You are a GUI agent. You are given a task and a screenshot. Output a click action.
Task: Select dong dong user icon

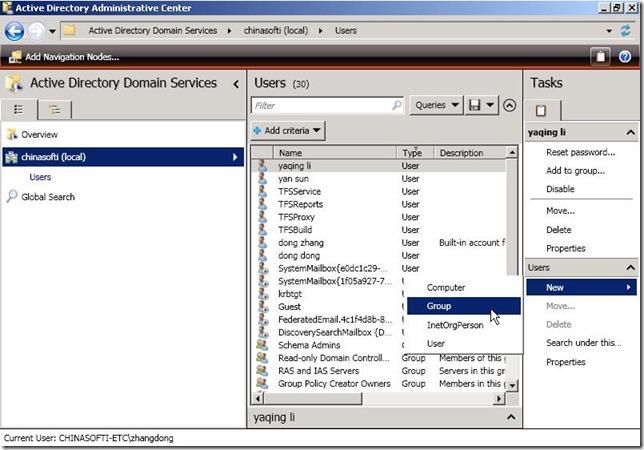click(262, 255)
